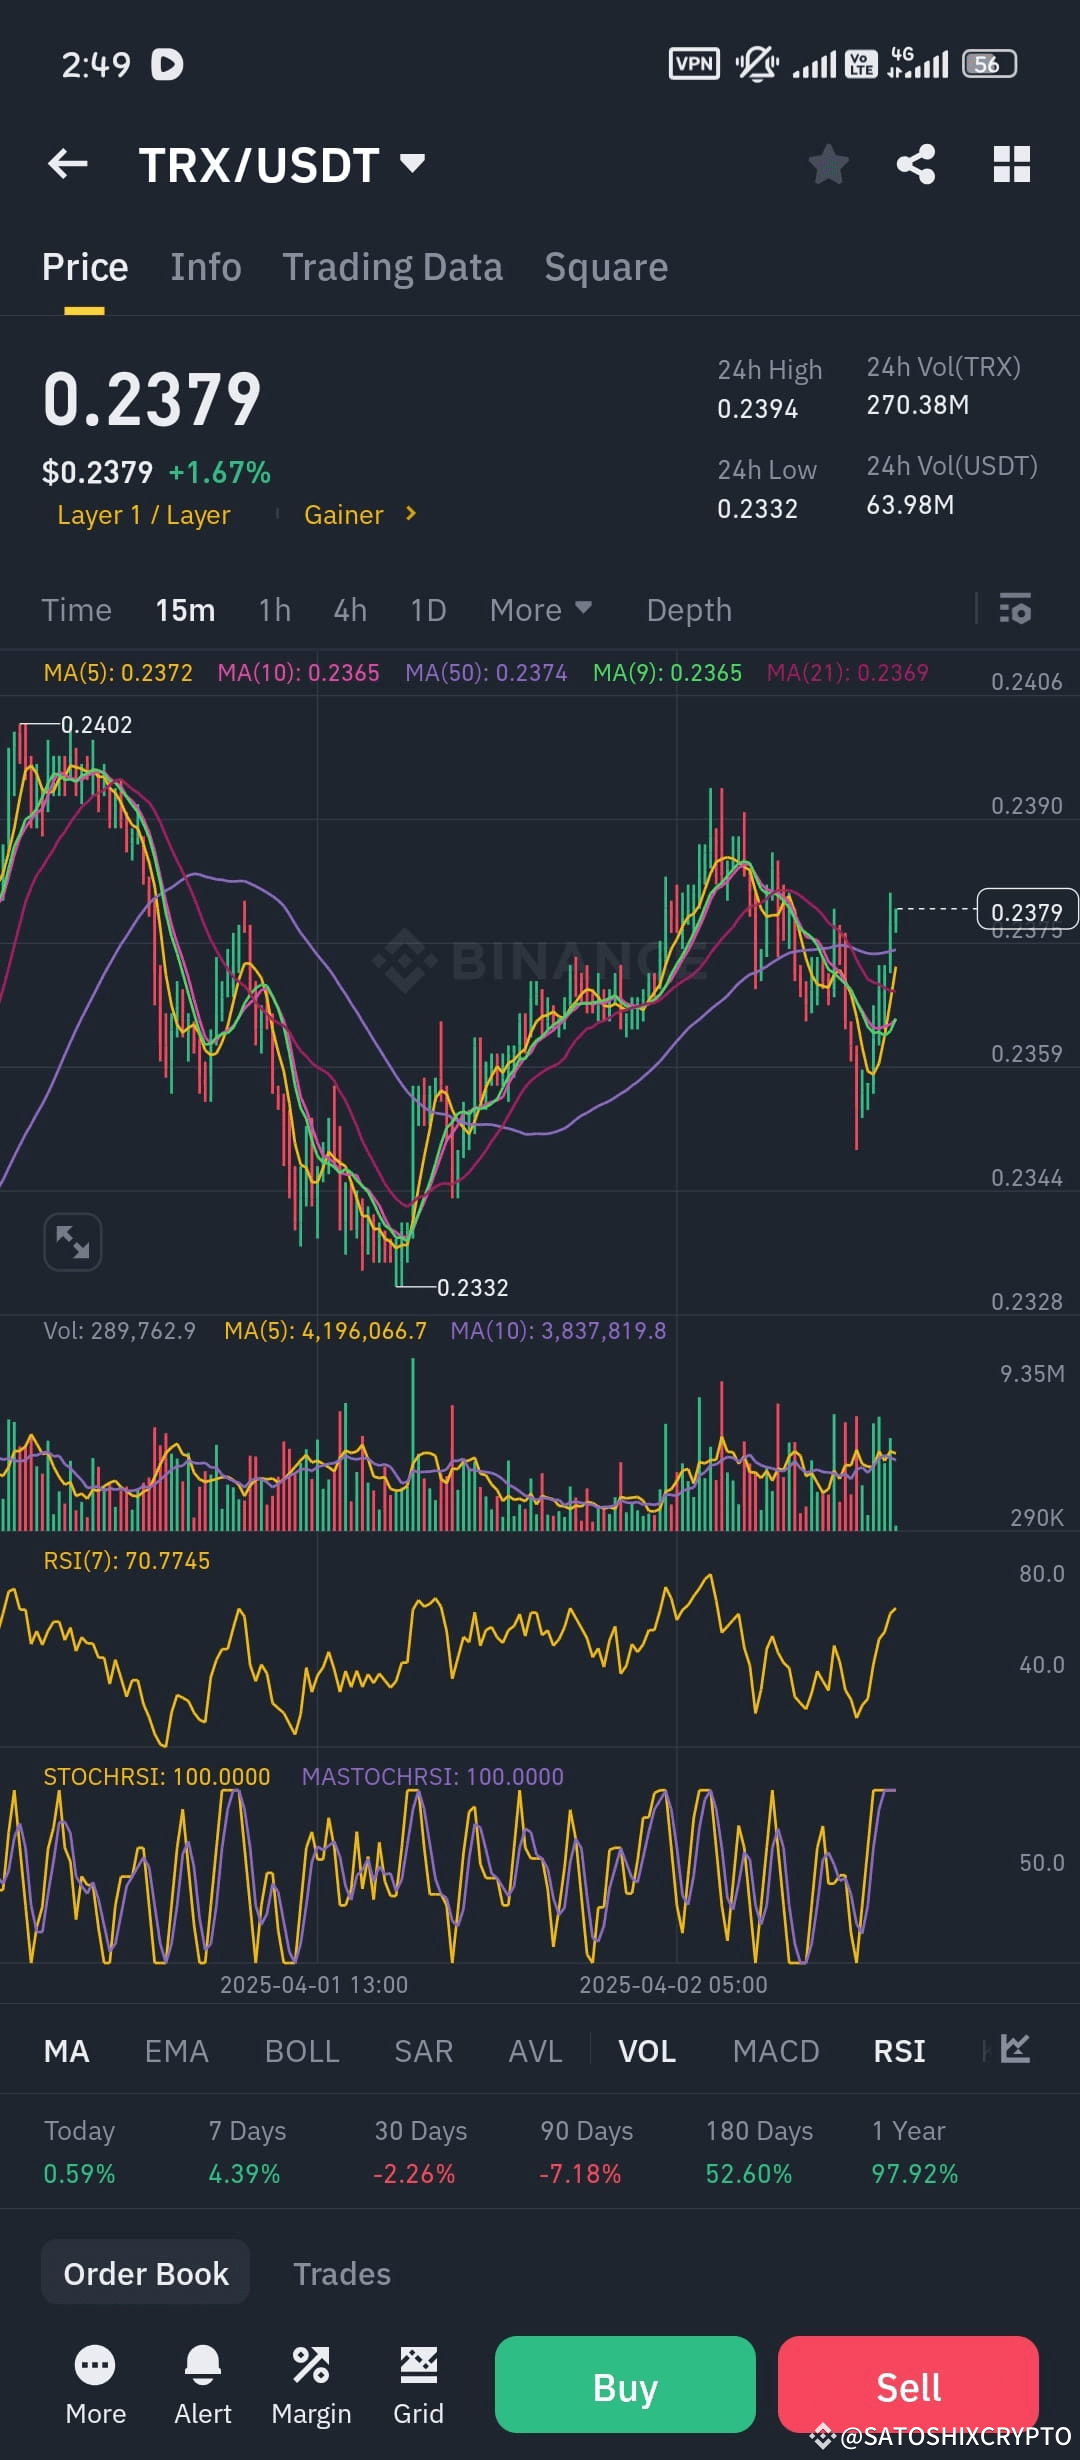Tap the red Sell button
This screenshot has height=2460, width=1080.
908,2384
